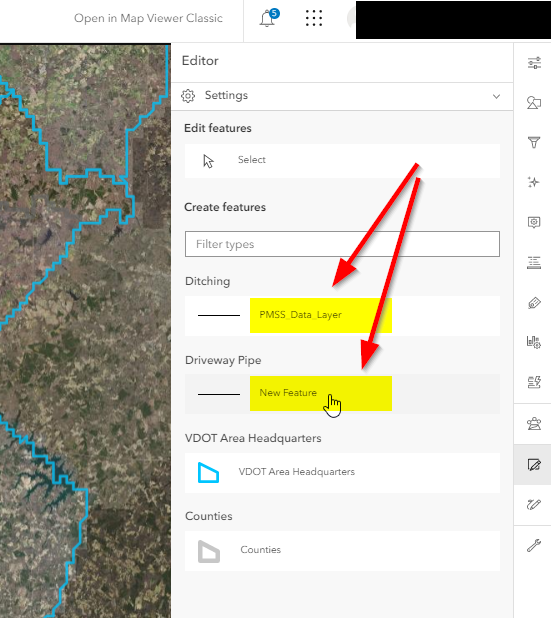551x618 pixels.
Task: Click the Filter types input field
Action: point(342,244)
